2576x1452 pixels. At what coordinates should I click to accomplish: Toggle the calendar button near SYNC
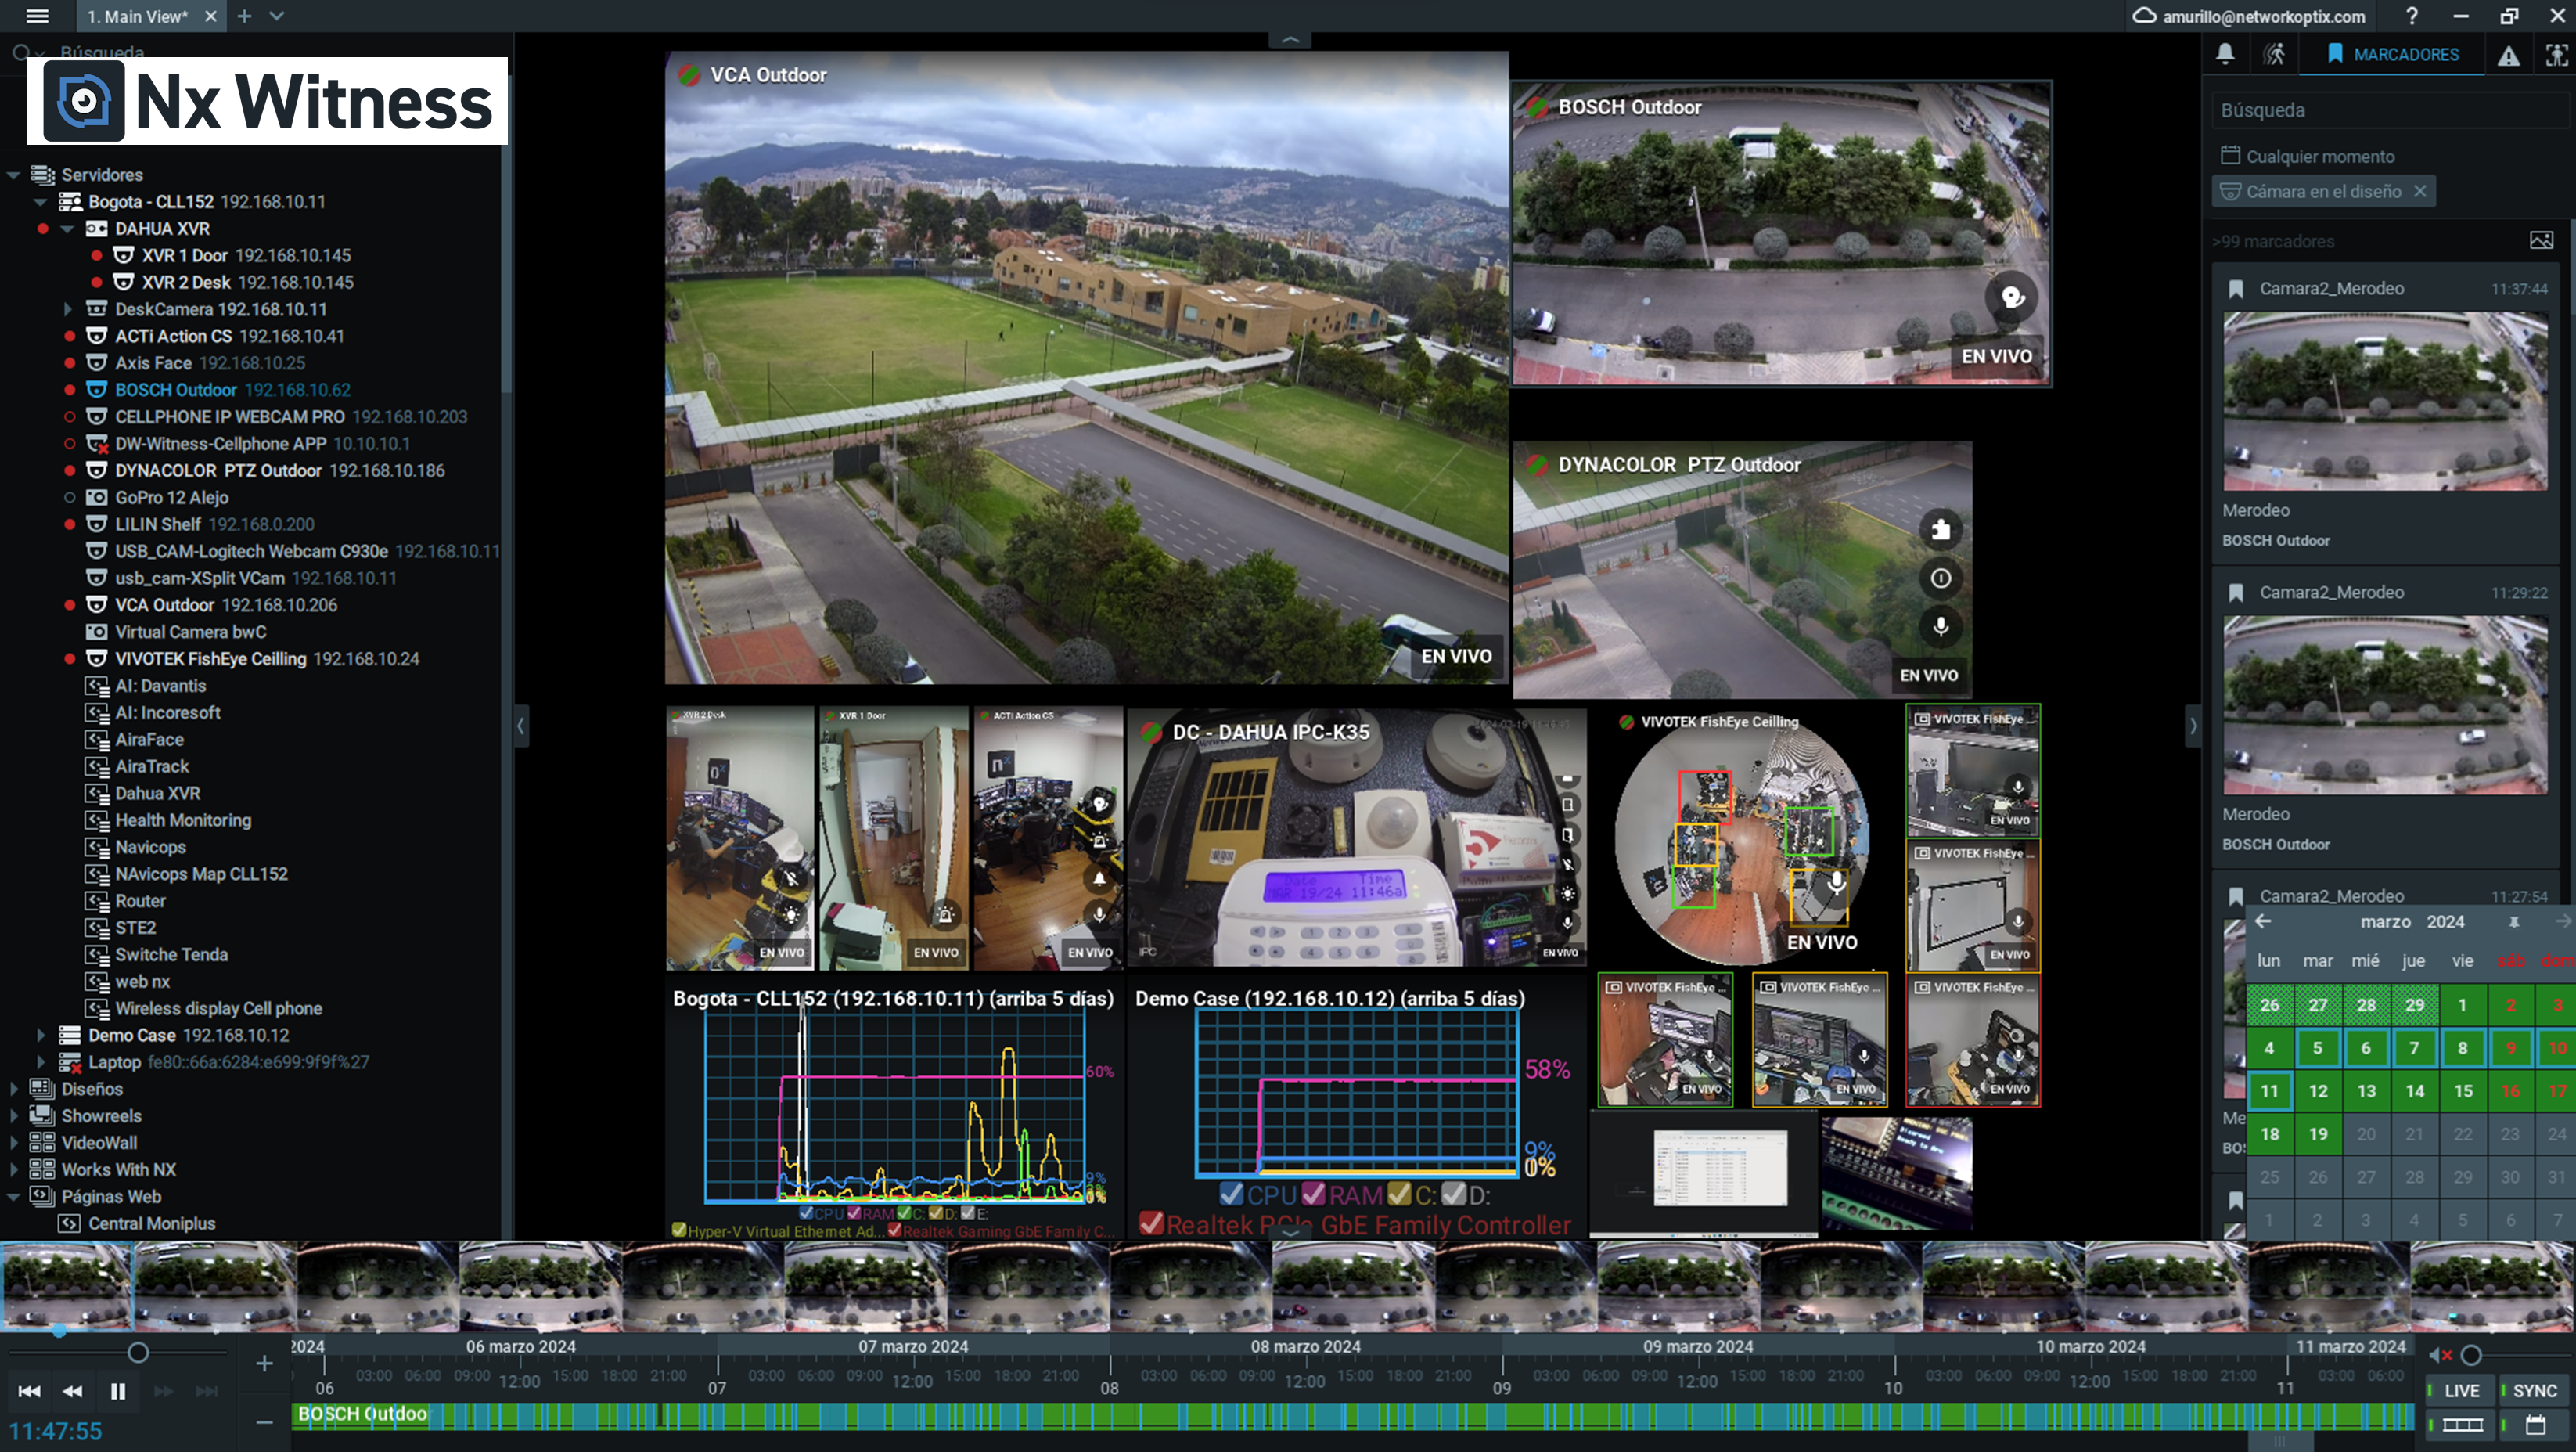[x=2534, y=1425]
